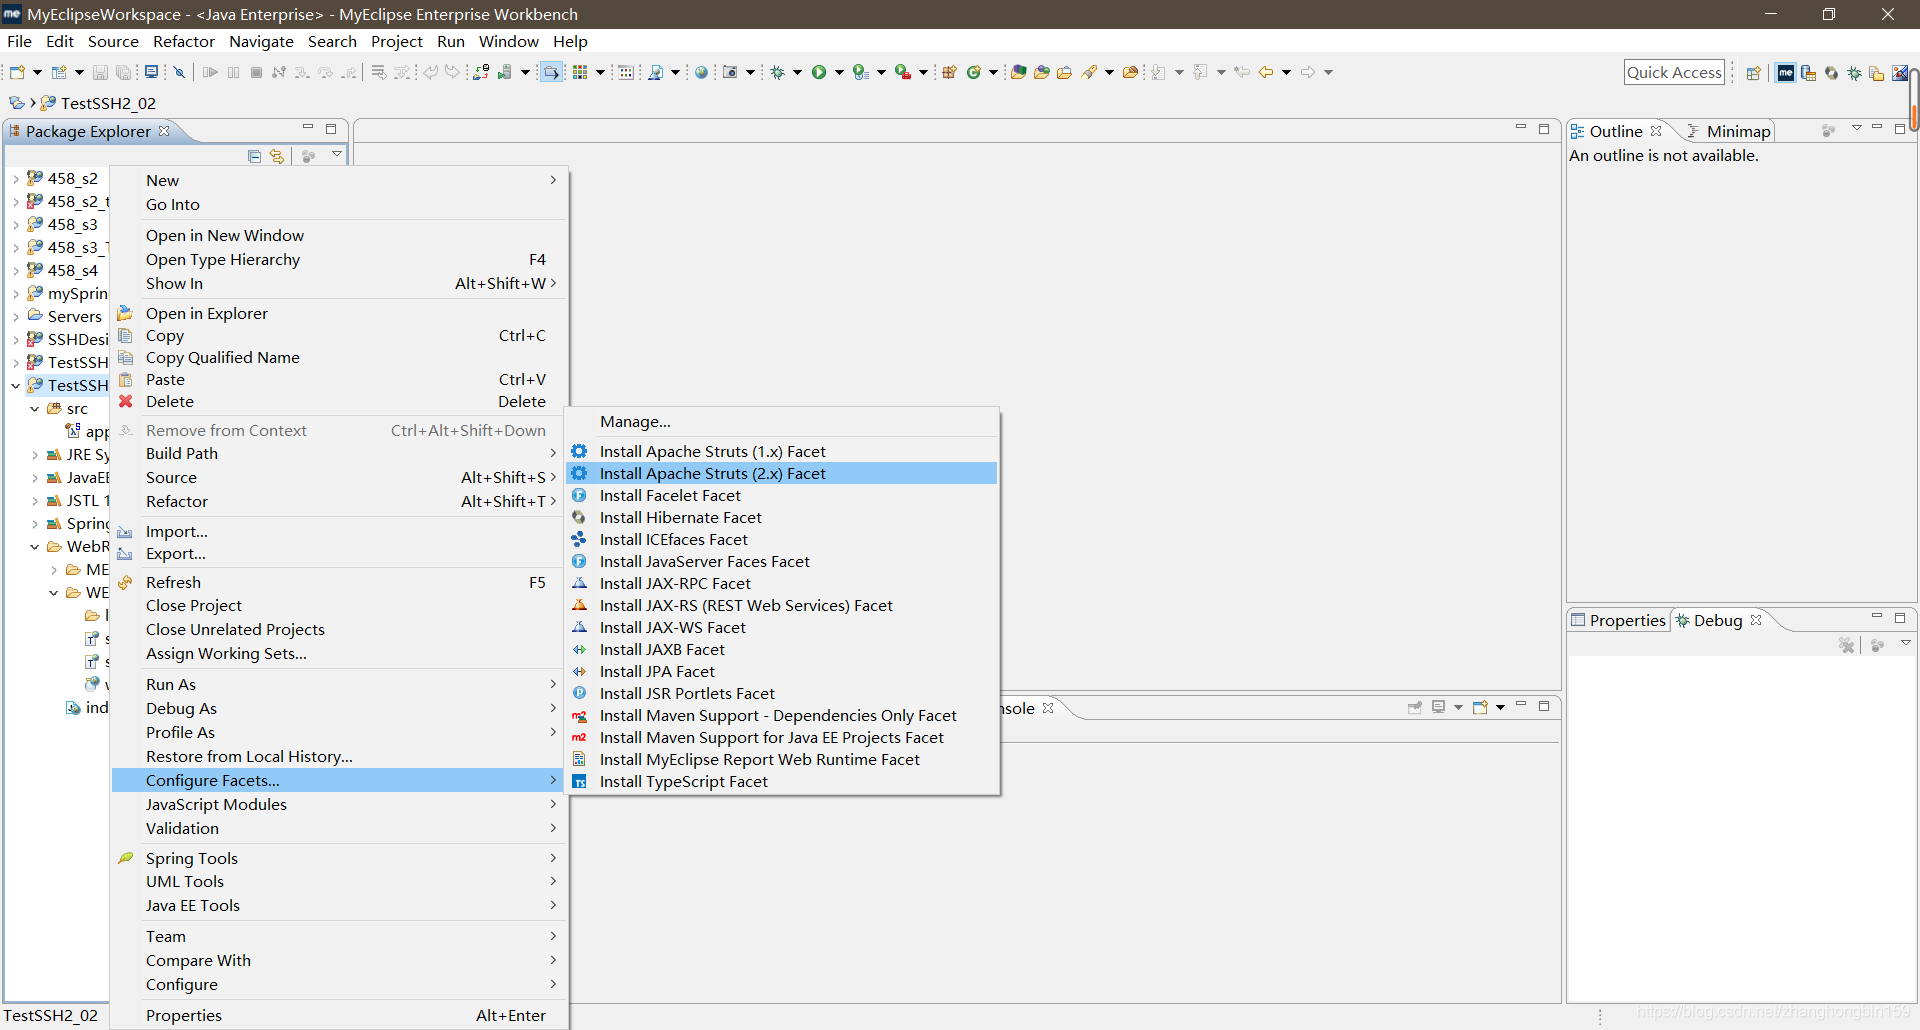The width and height of the screenshot is (1920, 1030).
Task: Click the Open Perspective icon
Action: [1753, 72]
